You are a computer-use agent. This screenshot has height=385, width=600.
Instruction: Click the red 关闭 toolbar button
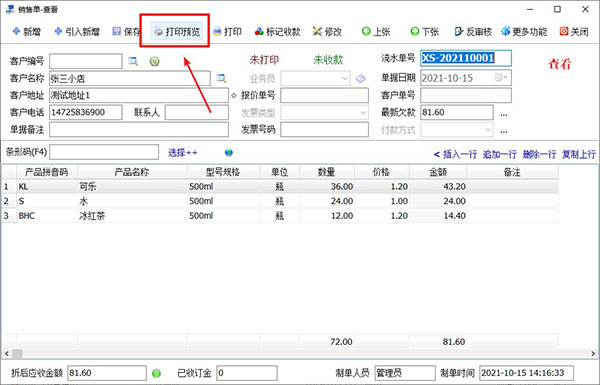pos(574,31)
